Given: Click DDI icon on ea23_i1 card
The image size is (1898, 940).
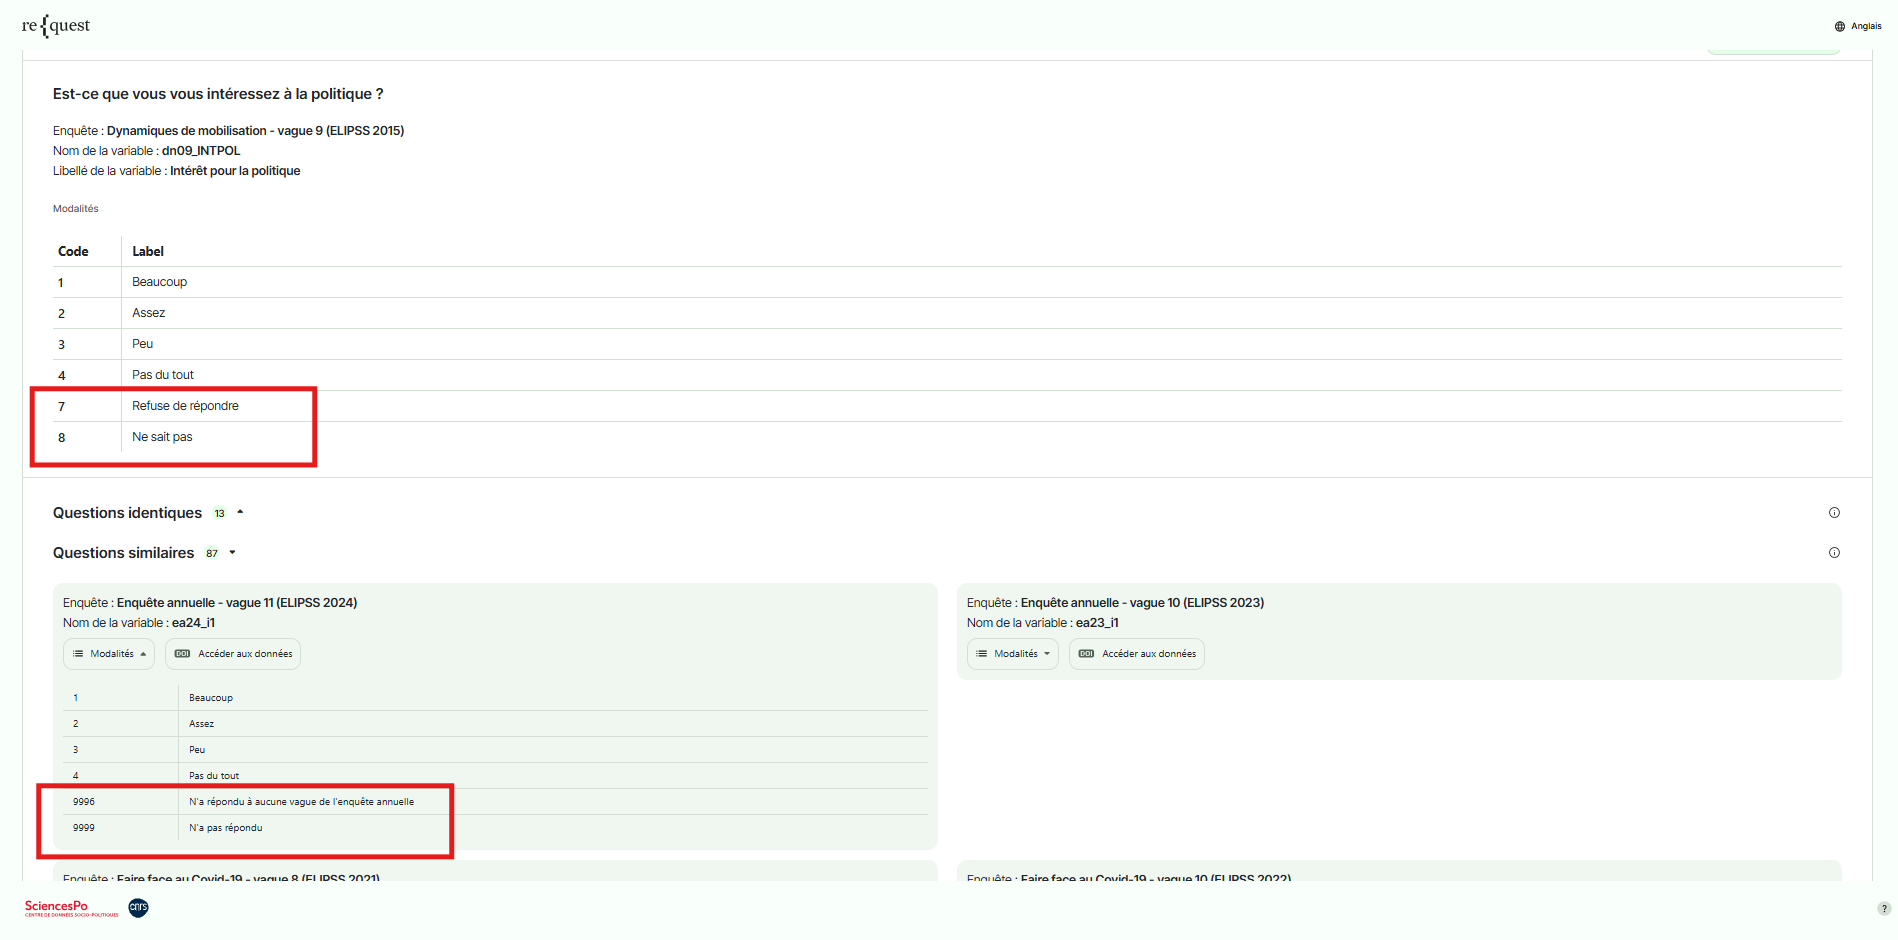Looking at the screenshot, I should (x=1086, y=654).
